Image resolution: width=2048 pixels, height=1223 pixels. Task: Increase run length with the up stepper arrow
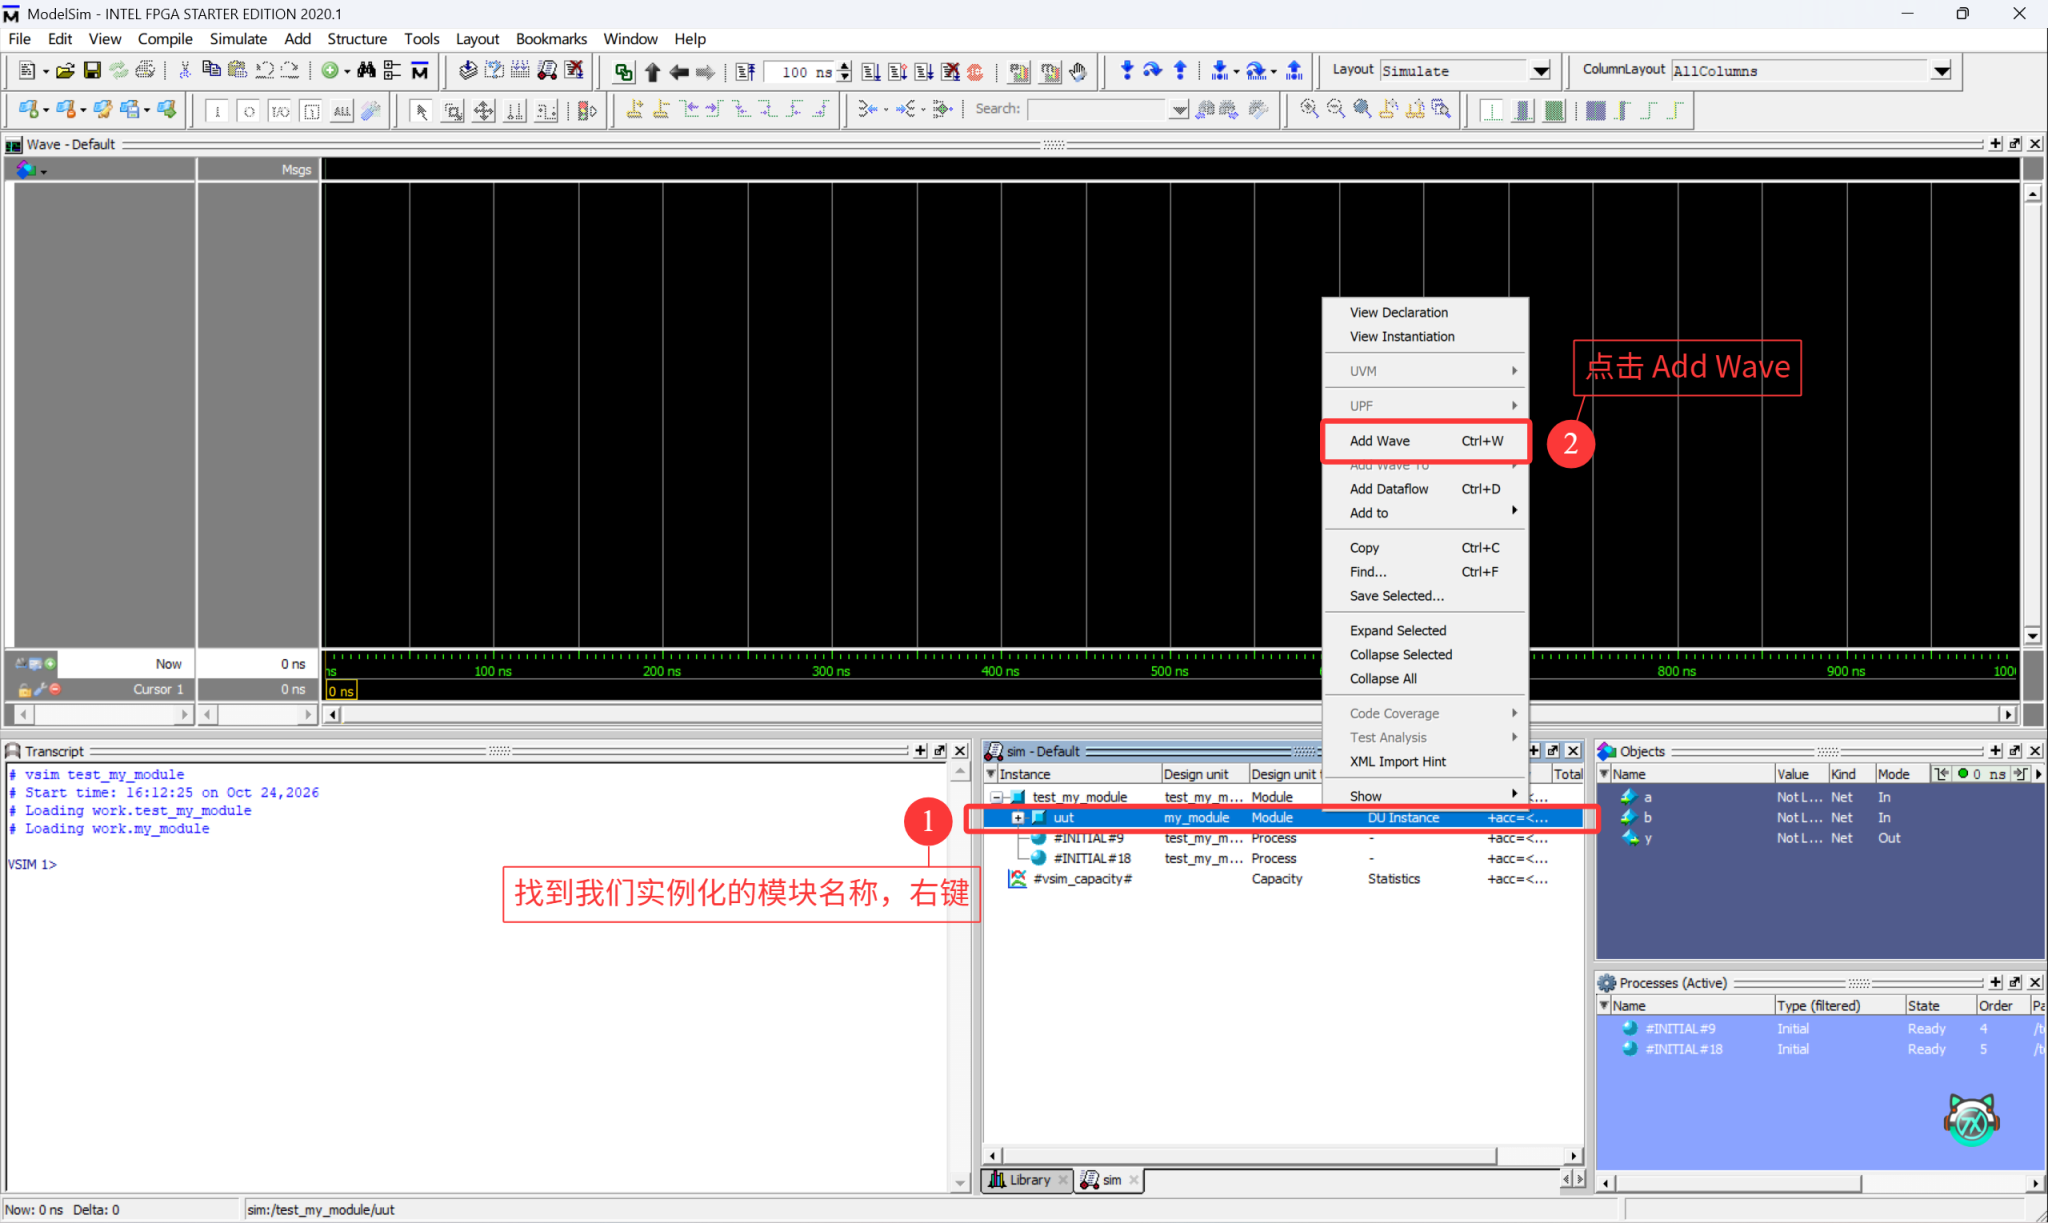click(x=845, y=66)
